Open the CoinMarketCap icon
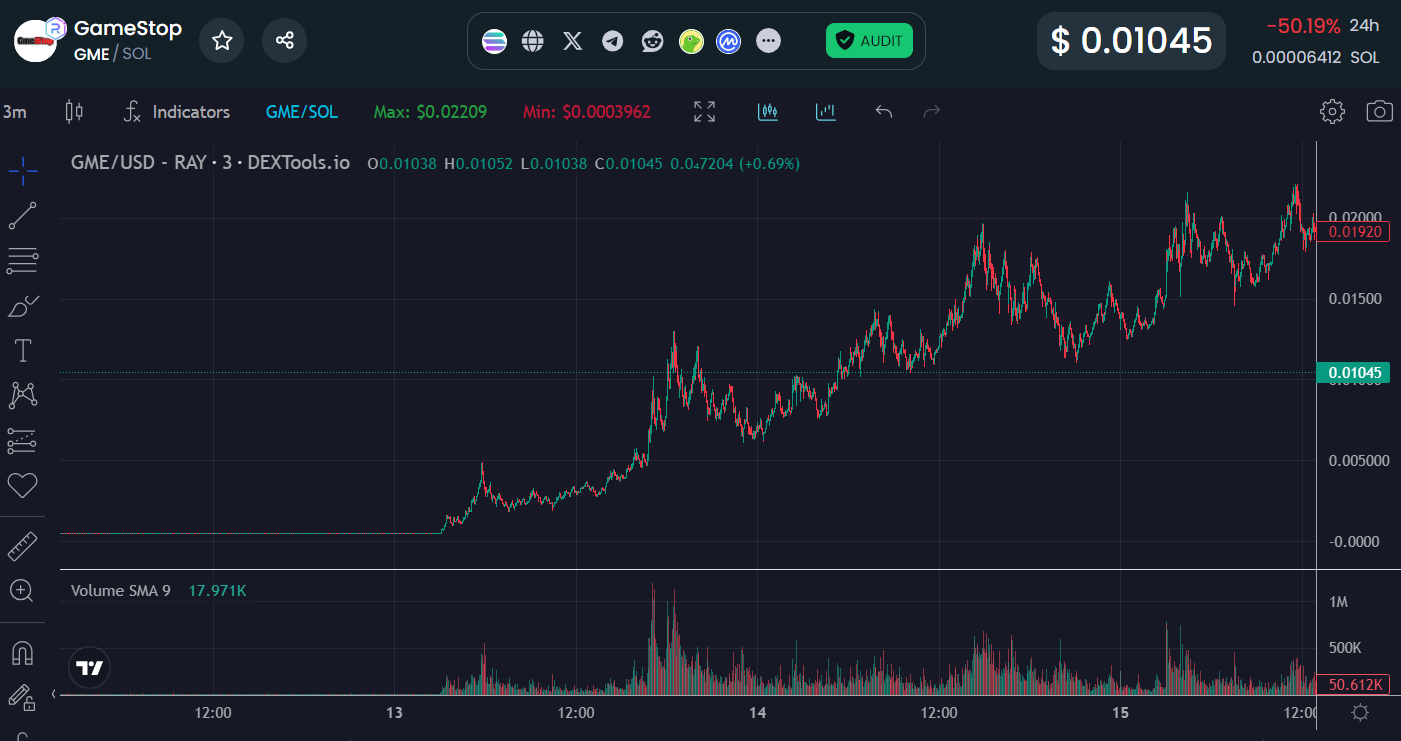This screenshot has height=741, width=1401. (x=729, y=41)
